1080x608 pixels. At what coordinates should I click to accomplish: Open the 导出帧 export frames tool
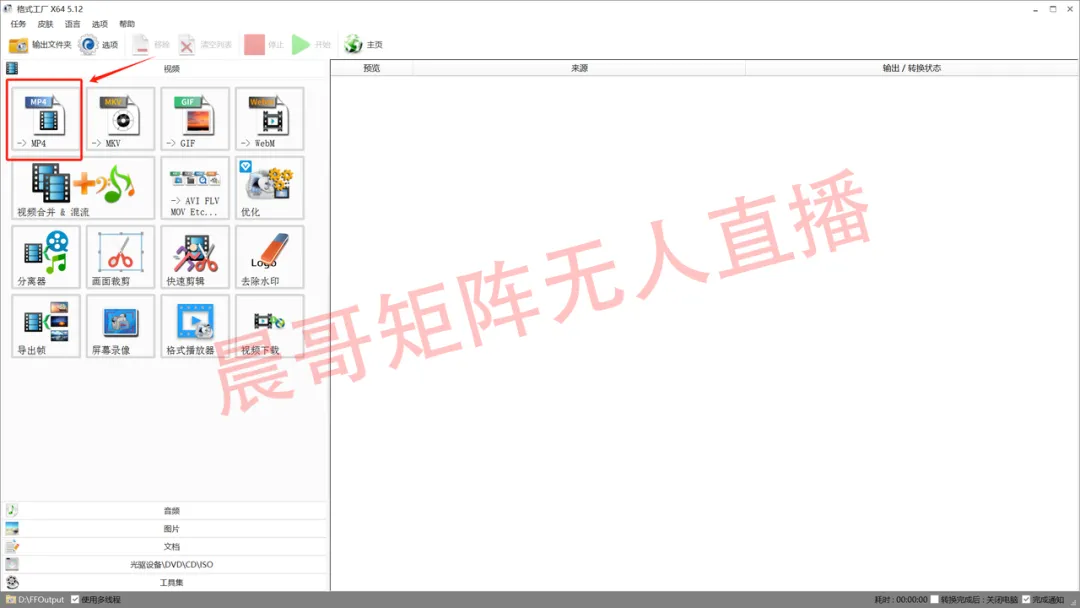[x=45, y=326]
